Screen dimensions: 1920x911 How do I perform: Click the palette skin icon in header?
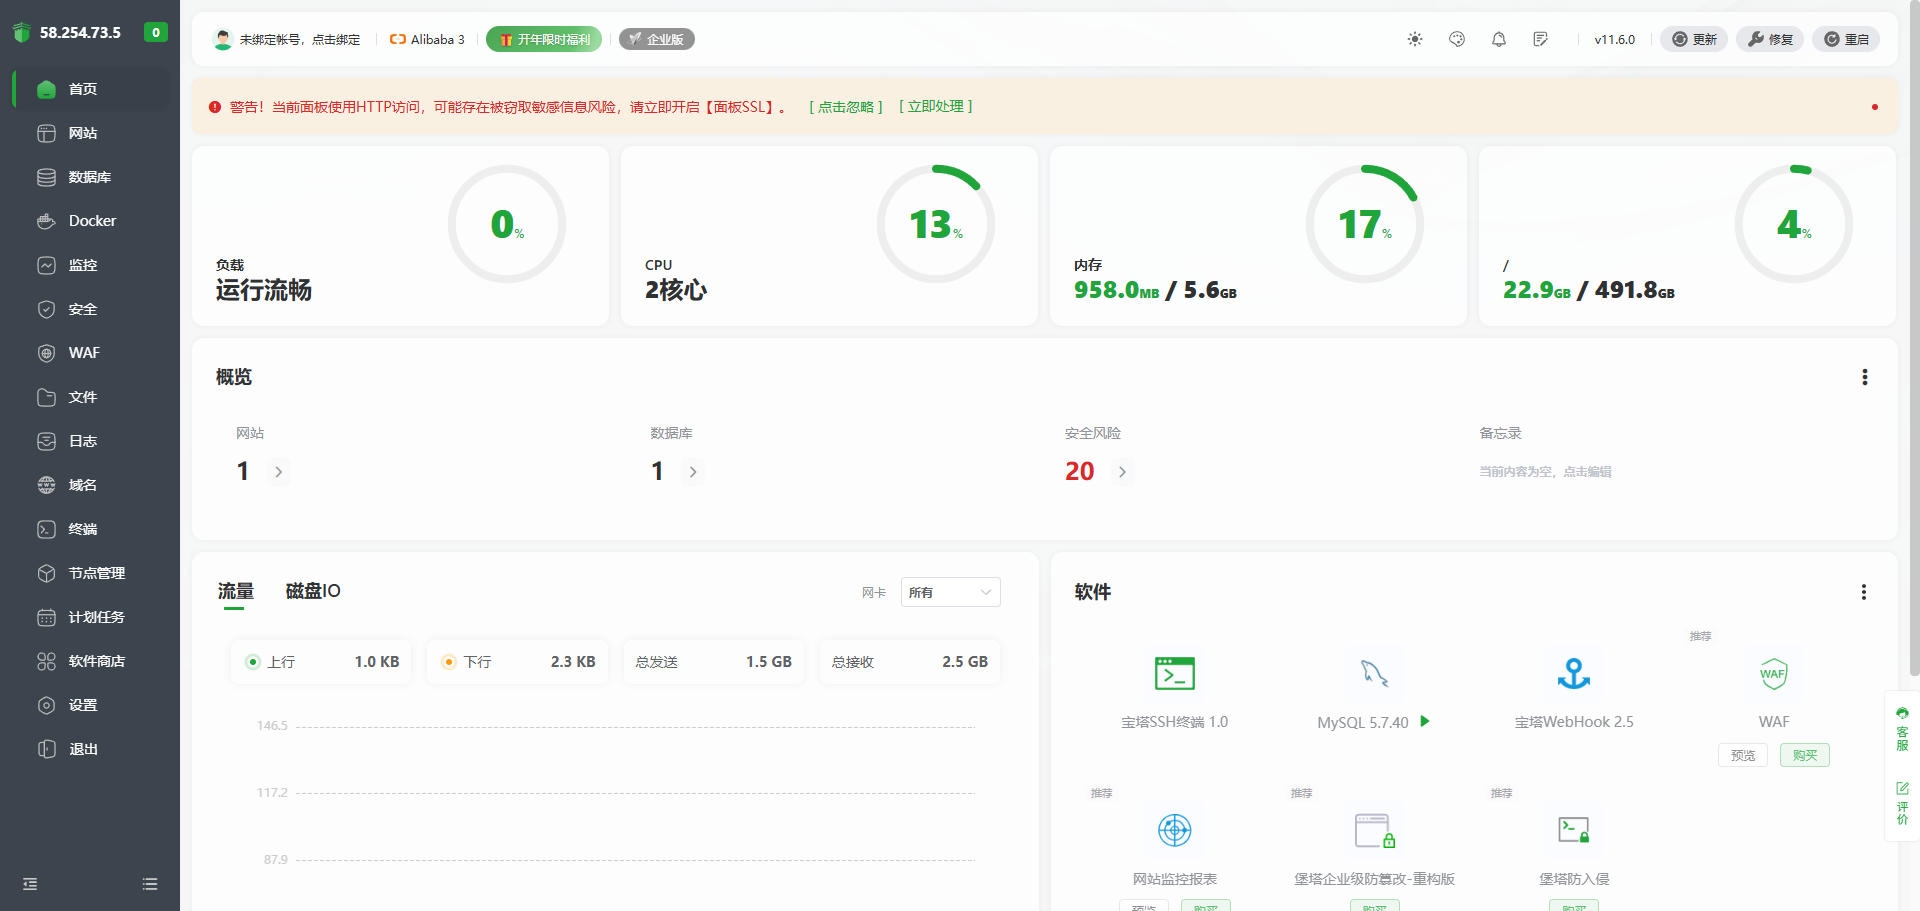pos(1457,39)
